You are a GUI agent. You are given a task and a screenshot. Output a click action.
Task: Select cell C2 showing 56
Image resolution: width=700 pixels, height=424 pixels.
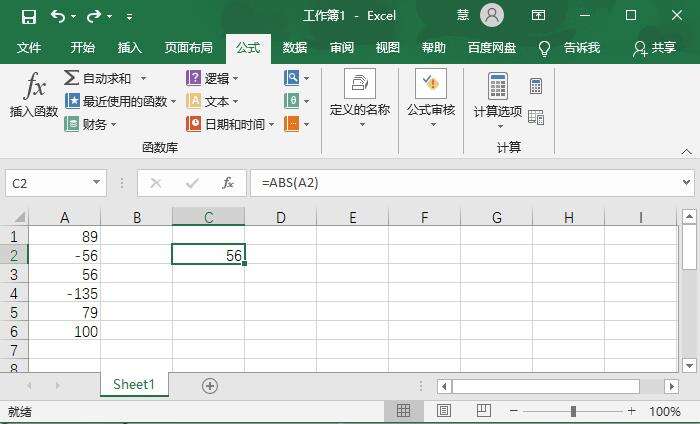point(208,255)
